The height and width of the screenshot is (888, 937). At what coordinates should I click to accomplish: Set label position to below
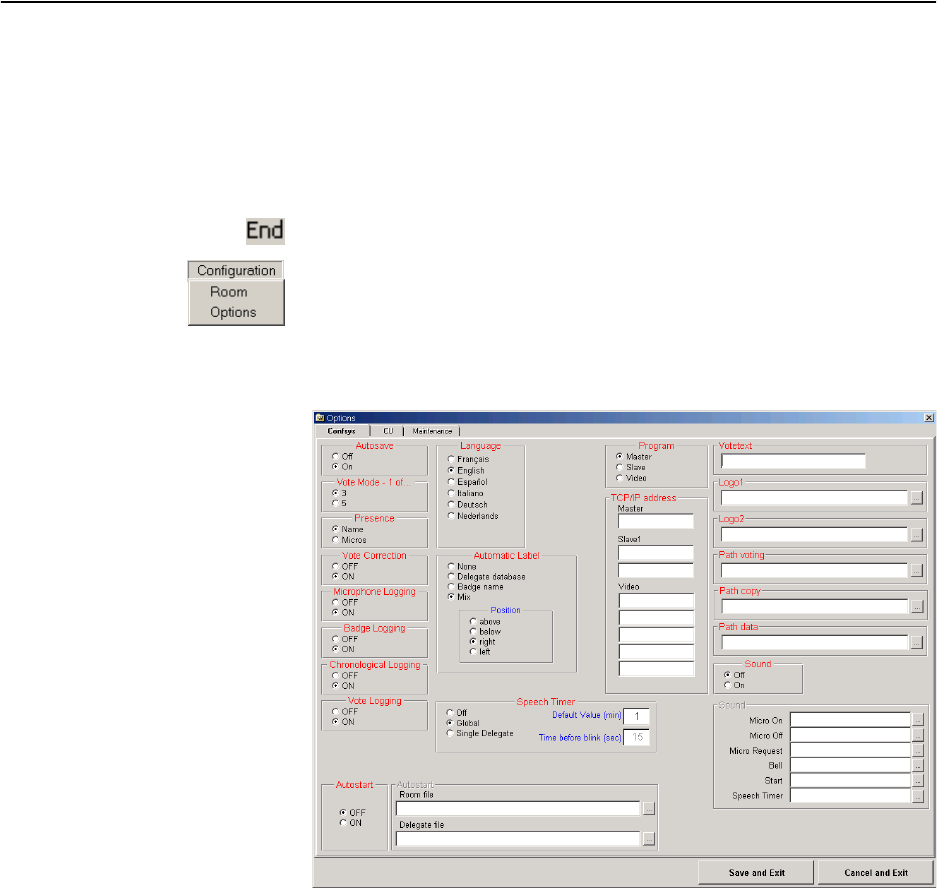[473, 632]
